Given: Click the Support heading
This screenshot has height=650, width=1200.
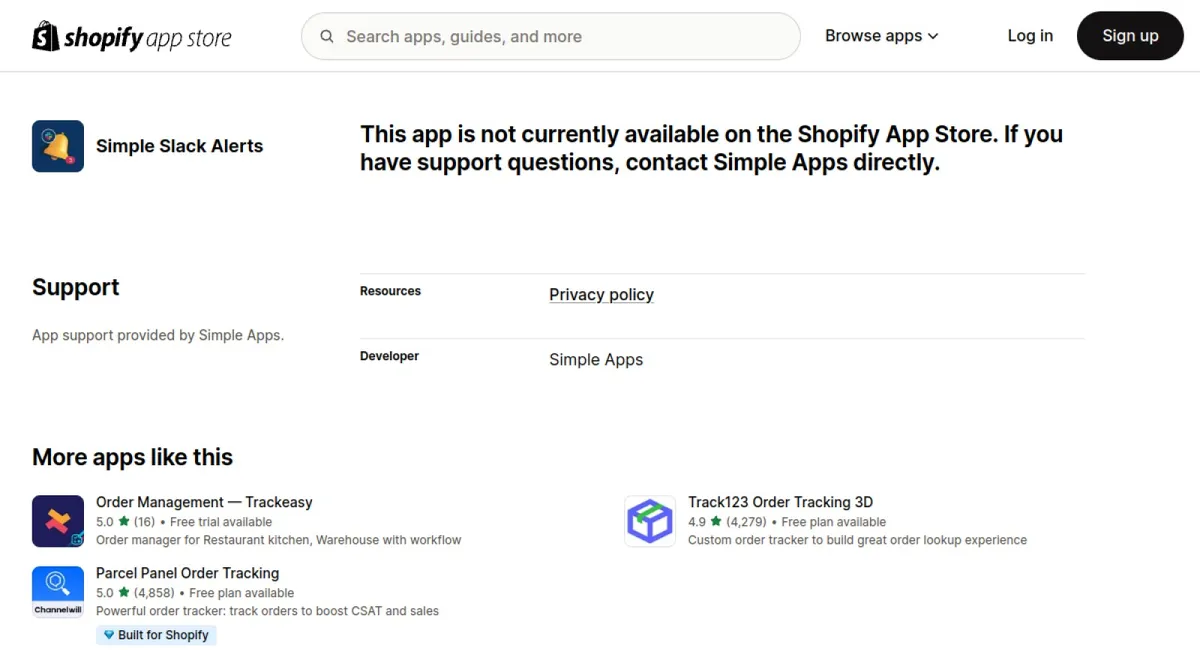Looking at the screenshot, I should 75,287.
